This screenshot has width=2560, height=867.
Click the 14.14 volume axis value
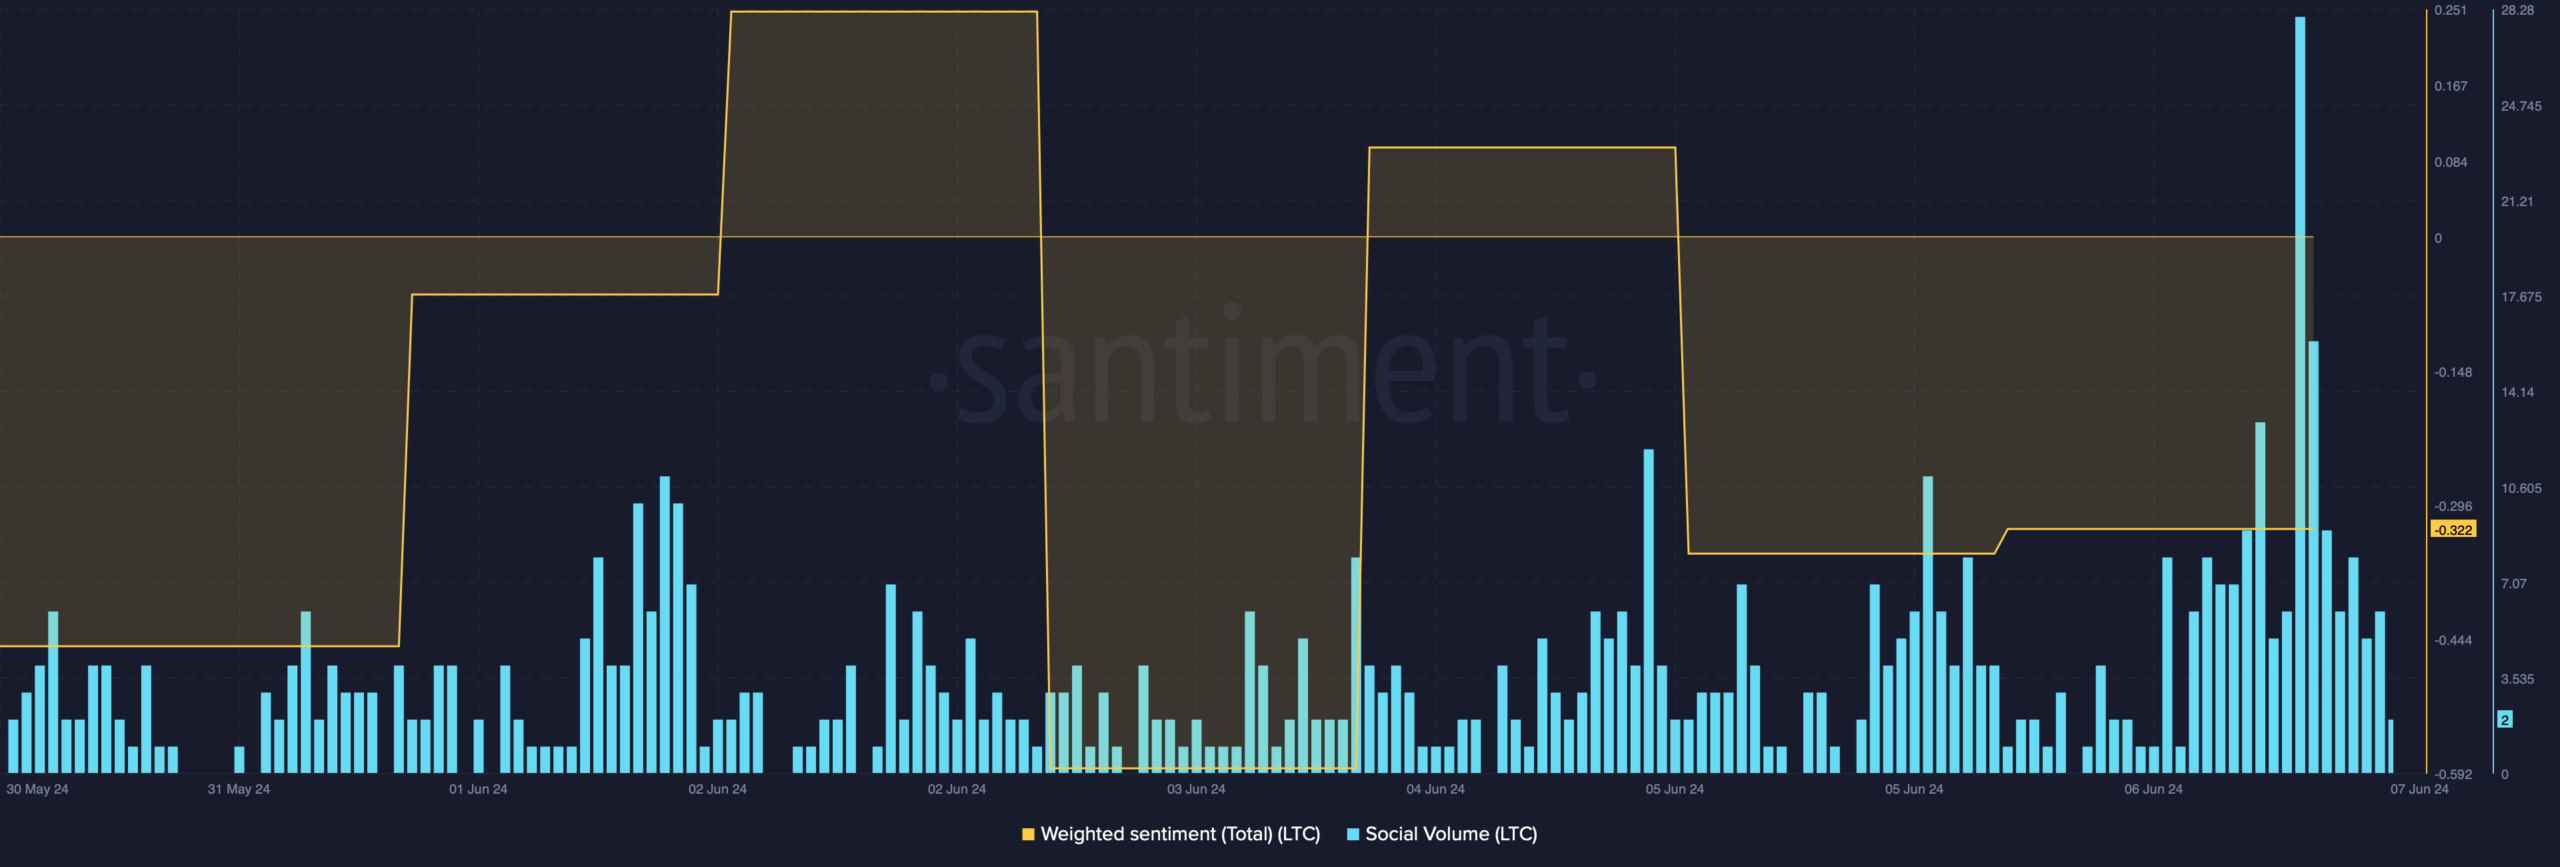(x=2517, y=392)
